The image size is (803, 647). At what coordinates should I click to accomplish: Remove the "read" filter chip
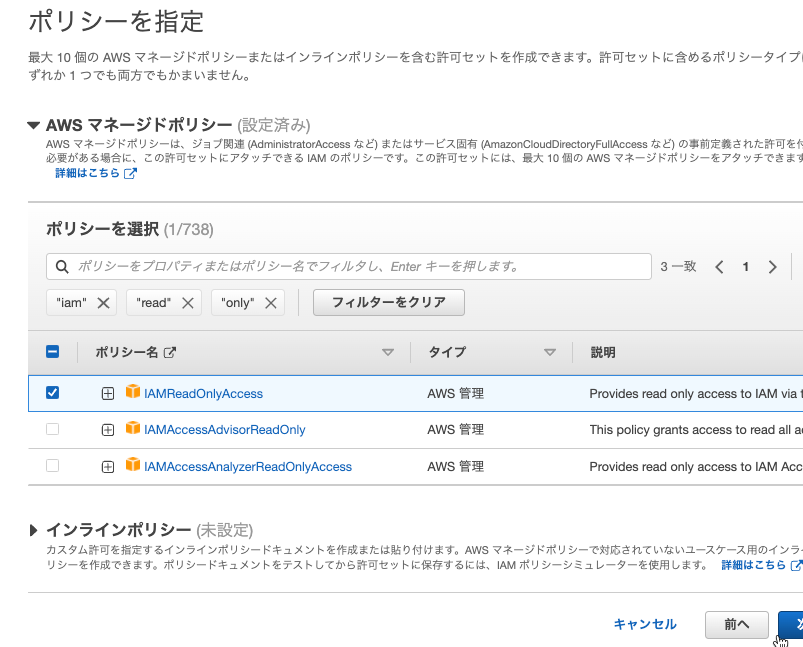tap(188, 303)
